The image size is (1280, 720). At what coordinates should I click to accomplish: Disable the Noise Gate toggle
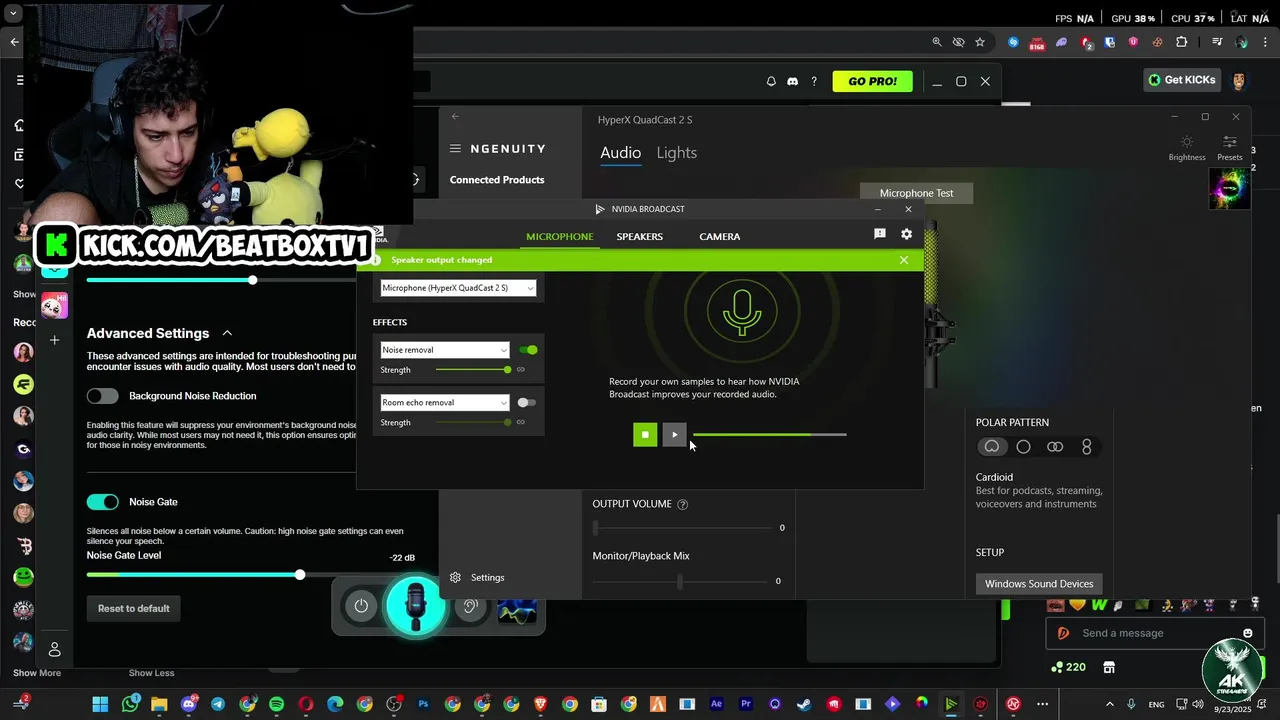pos(102,502)
